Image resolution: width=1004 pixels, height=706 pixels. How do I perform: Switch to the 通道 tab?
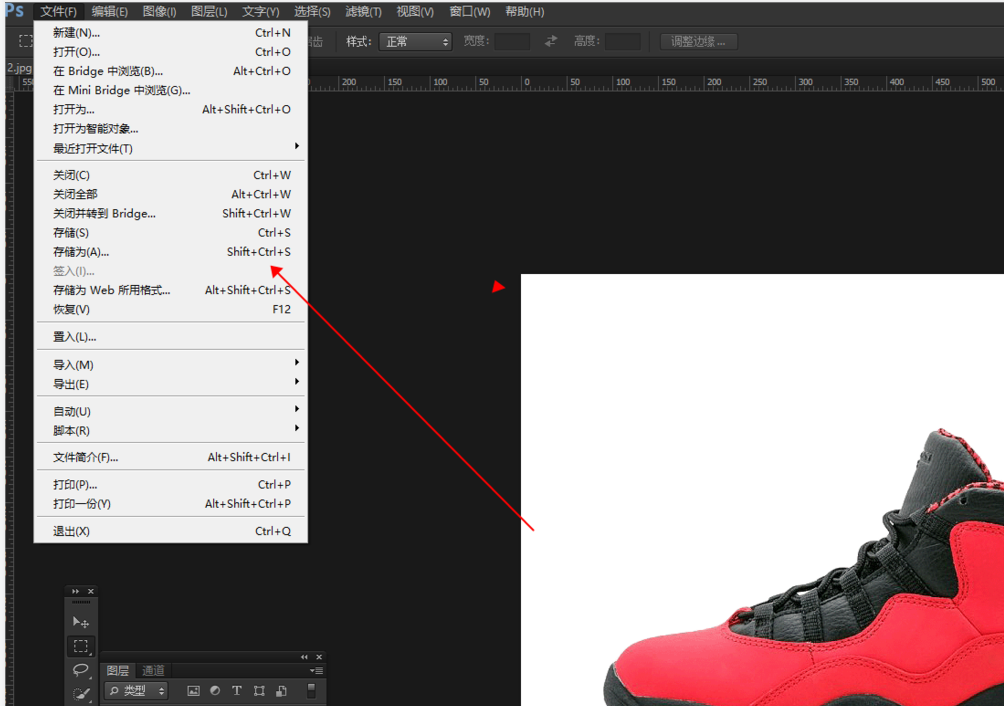click(153, 670)
